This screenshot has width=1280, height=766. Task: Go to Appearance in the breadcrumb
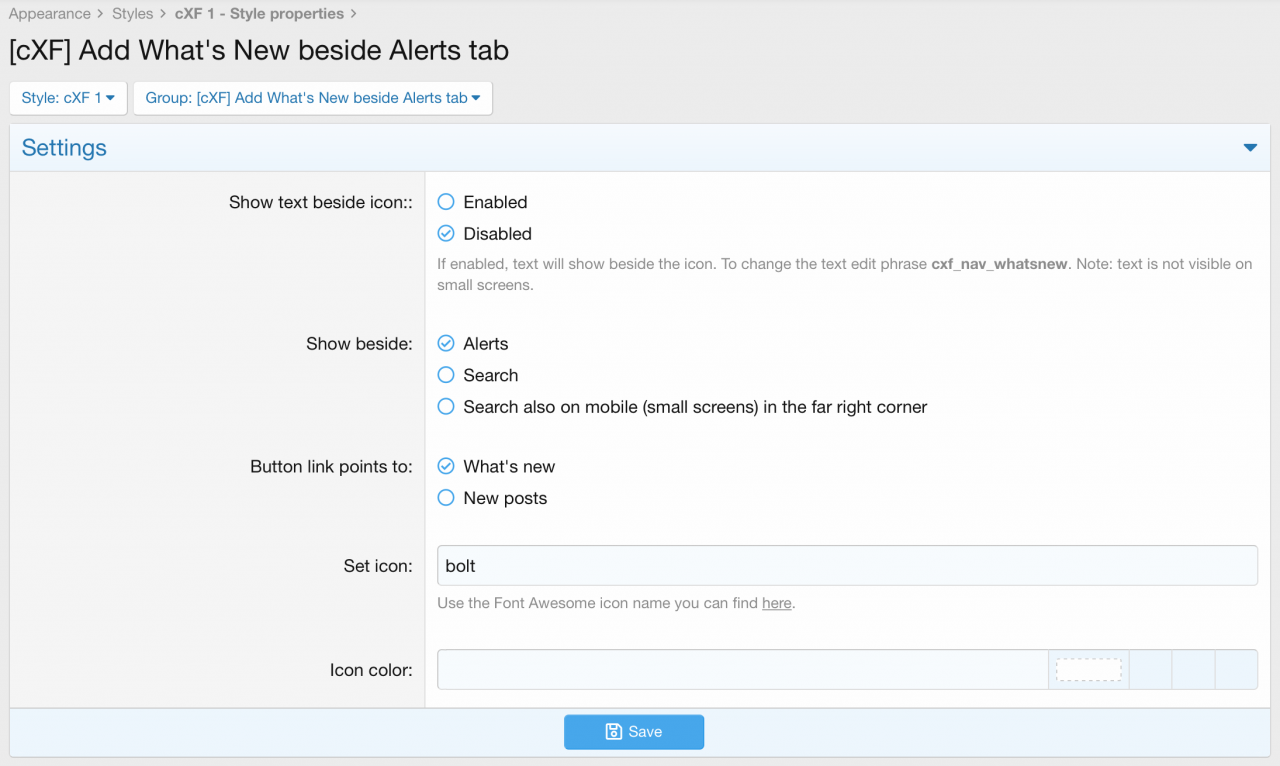point(50,14)
